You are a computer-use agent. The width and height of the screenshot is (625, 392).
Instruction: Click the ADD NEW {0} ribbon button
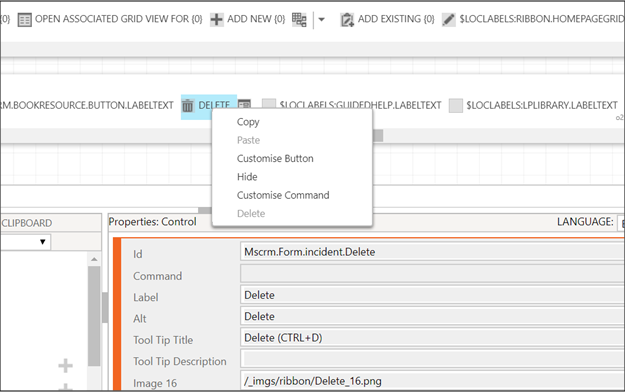click(248, 19)
